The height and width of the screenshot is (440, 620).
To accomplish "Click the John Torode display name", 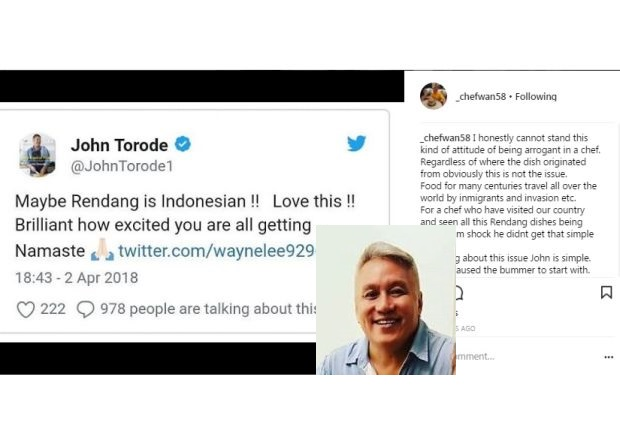I will 119,145.
